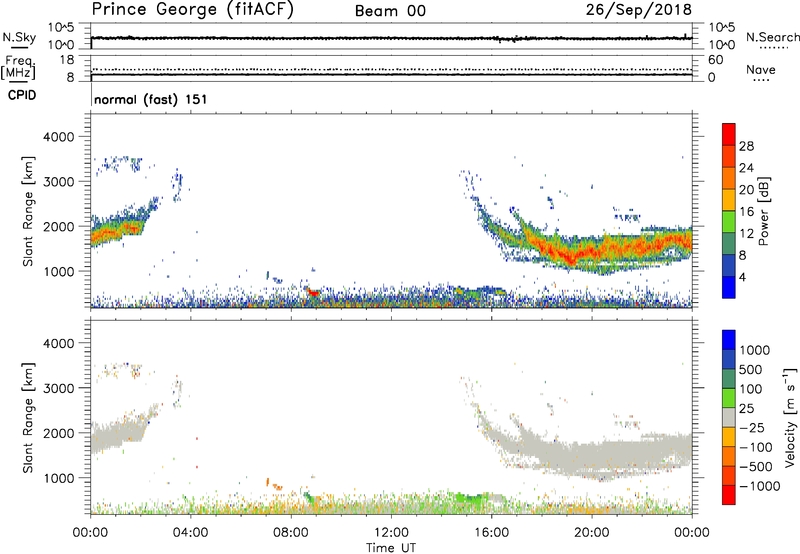
Task: Select the "12" label on power color bar
Action: 746,234
